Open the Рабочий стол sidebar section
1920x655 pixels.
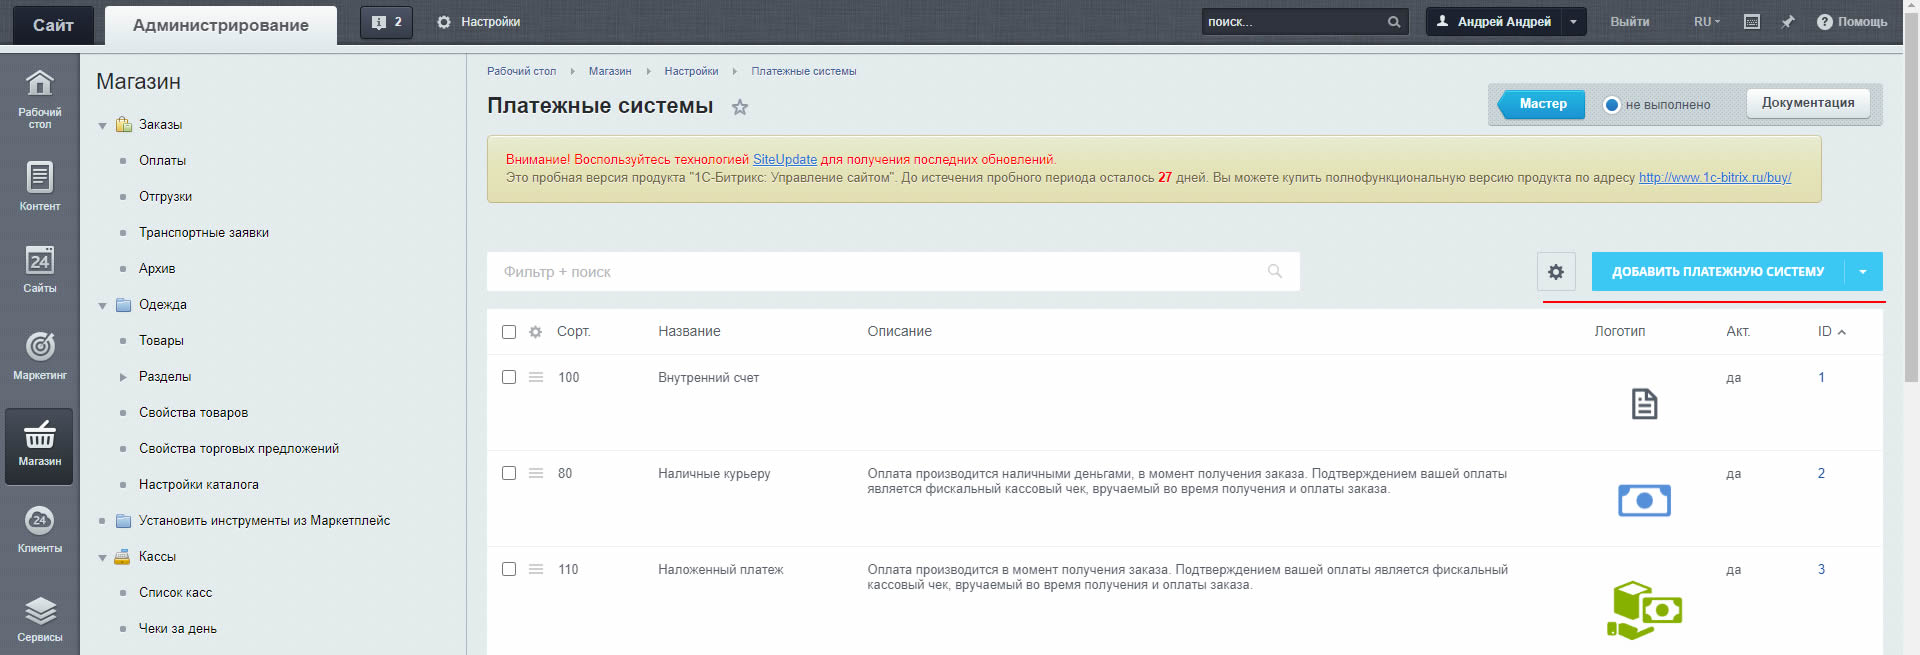click(x=39, y=98)
